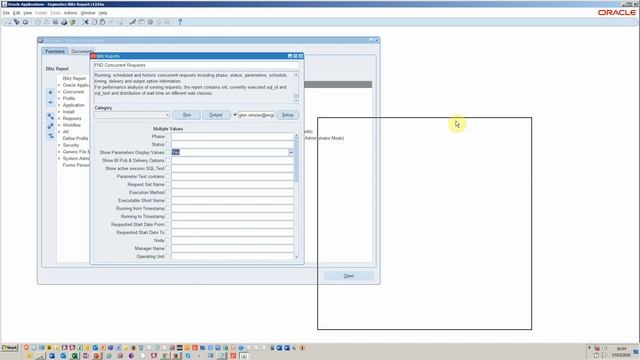The image size is (640, 360).
Task: Click the Setup button
Action: pyautogui.click(x=287, y=115)
